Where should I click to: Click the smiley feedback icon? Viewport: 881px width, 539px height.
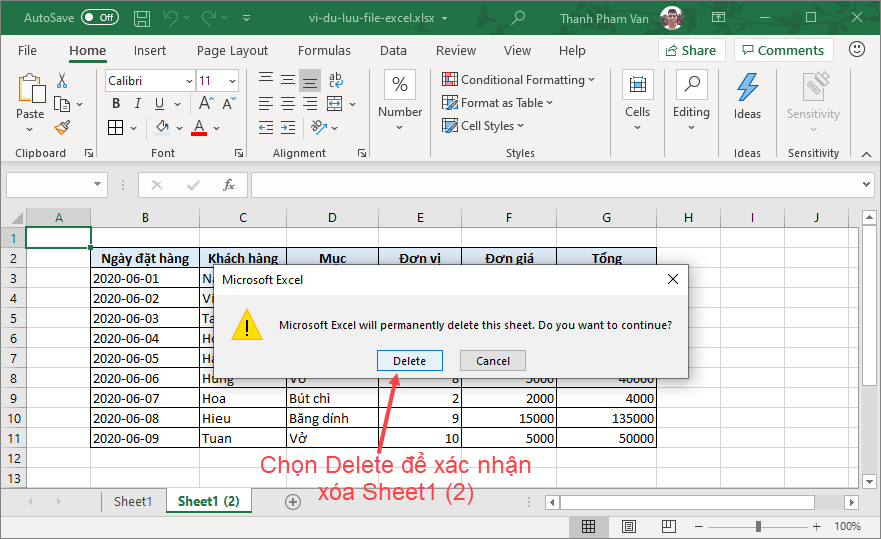tap(856, 49)
